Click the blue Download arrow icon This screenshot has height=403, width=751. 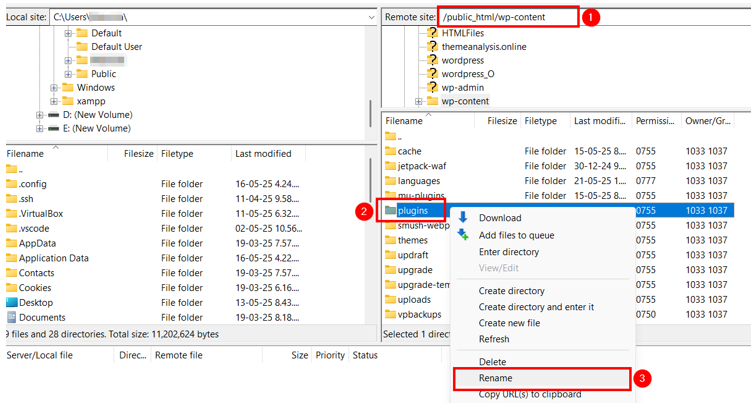pos(463,218)
